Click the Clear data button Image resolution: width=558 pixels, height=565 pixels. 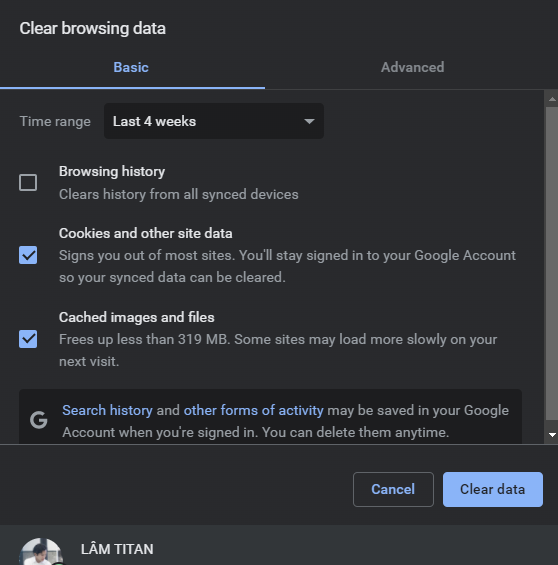point(493,489)
